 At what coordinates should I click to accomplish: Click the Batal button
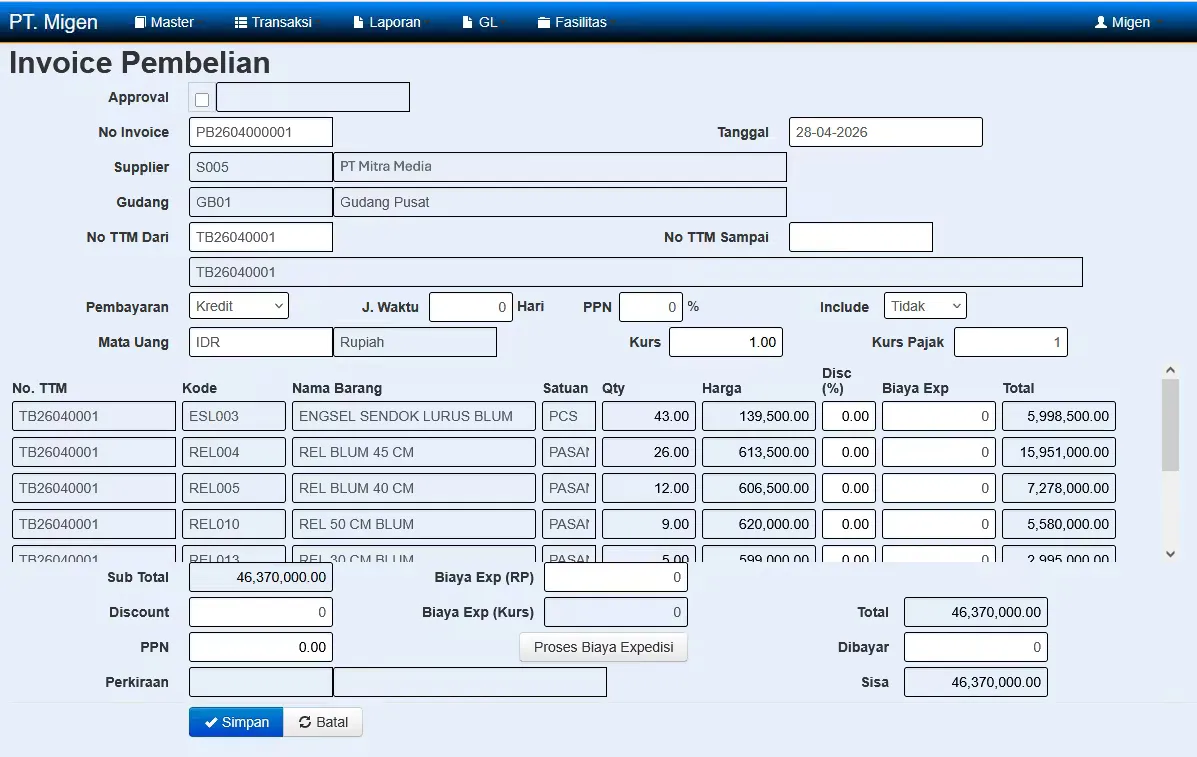pos(323,722)
